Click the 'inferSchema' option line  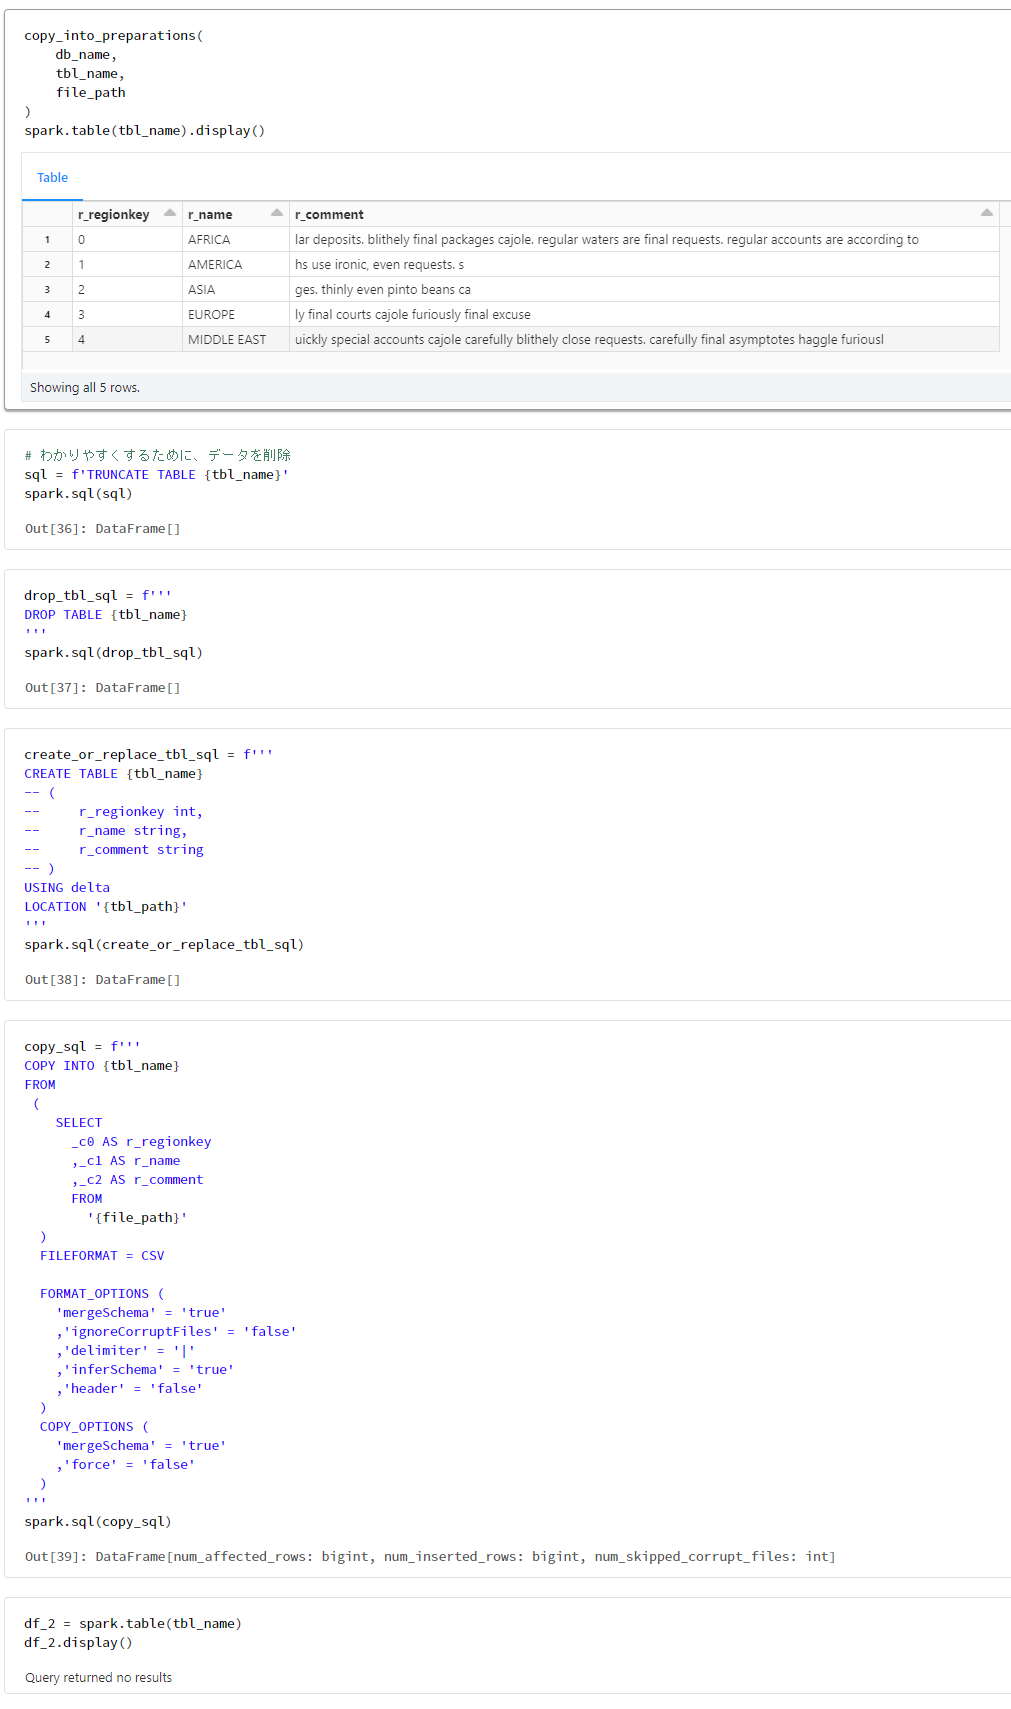pos(145,1370)
